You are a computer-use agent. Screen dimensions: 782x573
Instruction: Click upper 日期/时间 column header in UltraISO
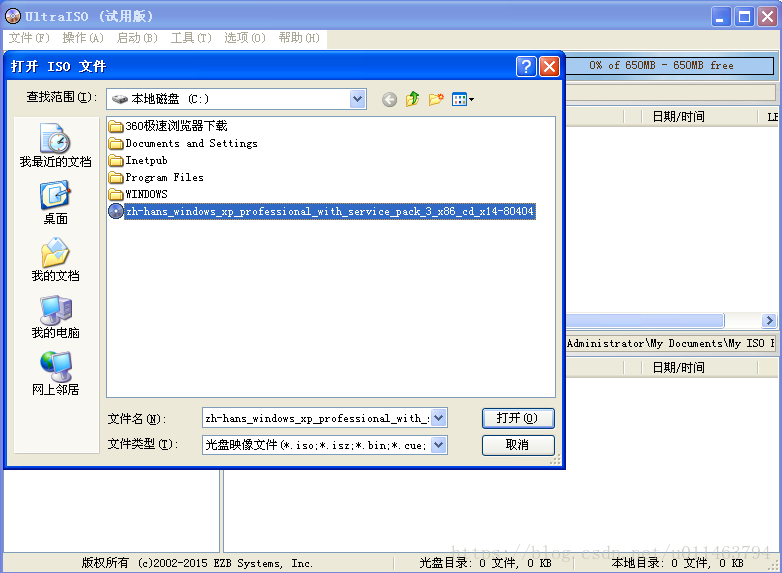678,117
